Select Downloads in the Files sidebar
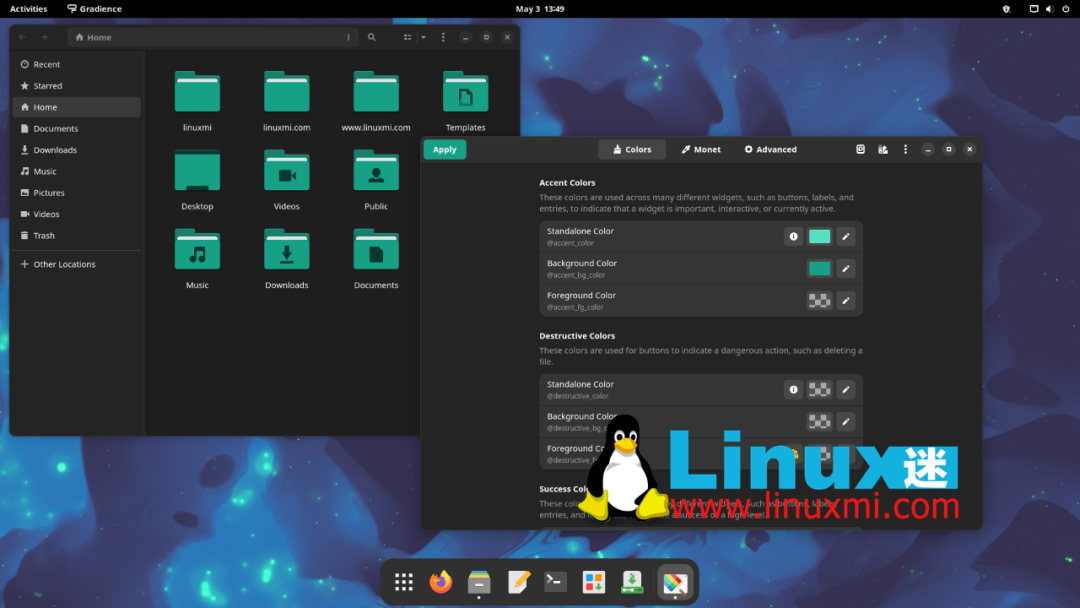The image size is (1080, 608). [55, 150]
